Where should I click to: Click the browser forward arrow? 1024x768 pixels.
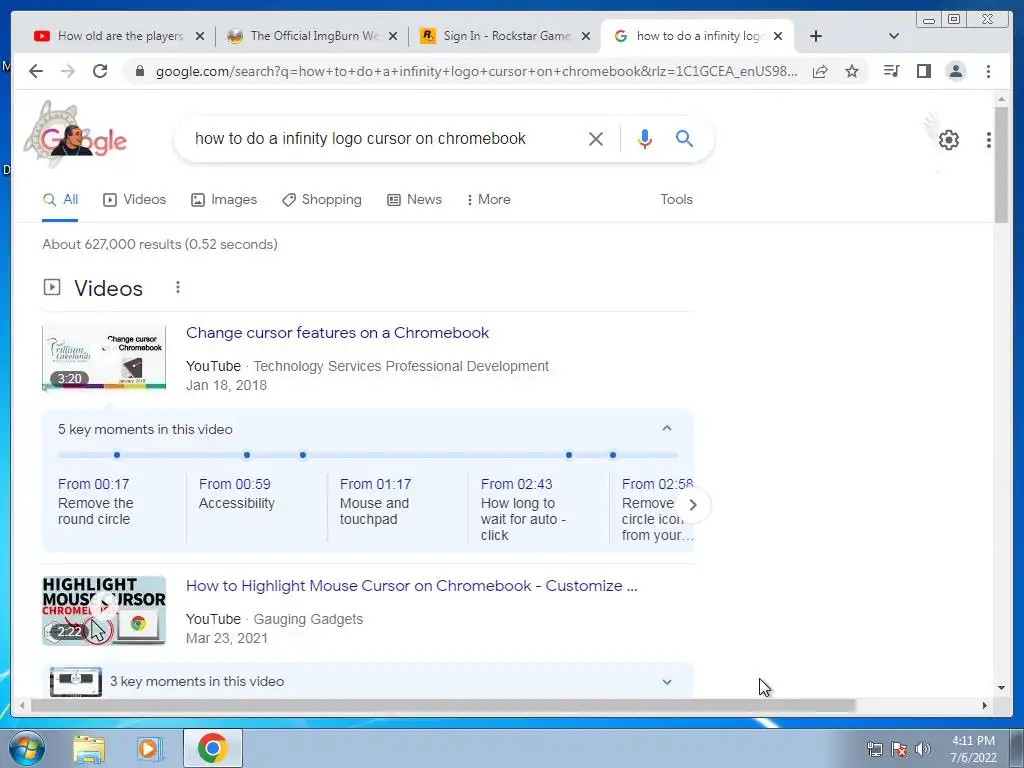(68, 71)
